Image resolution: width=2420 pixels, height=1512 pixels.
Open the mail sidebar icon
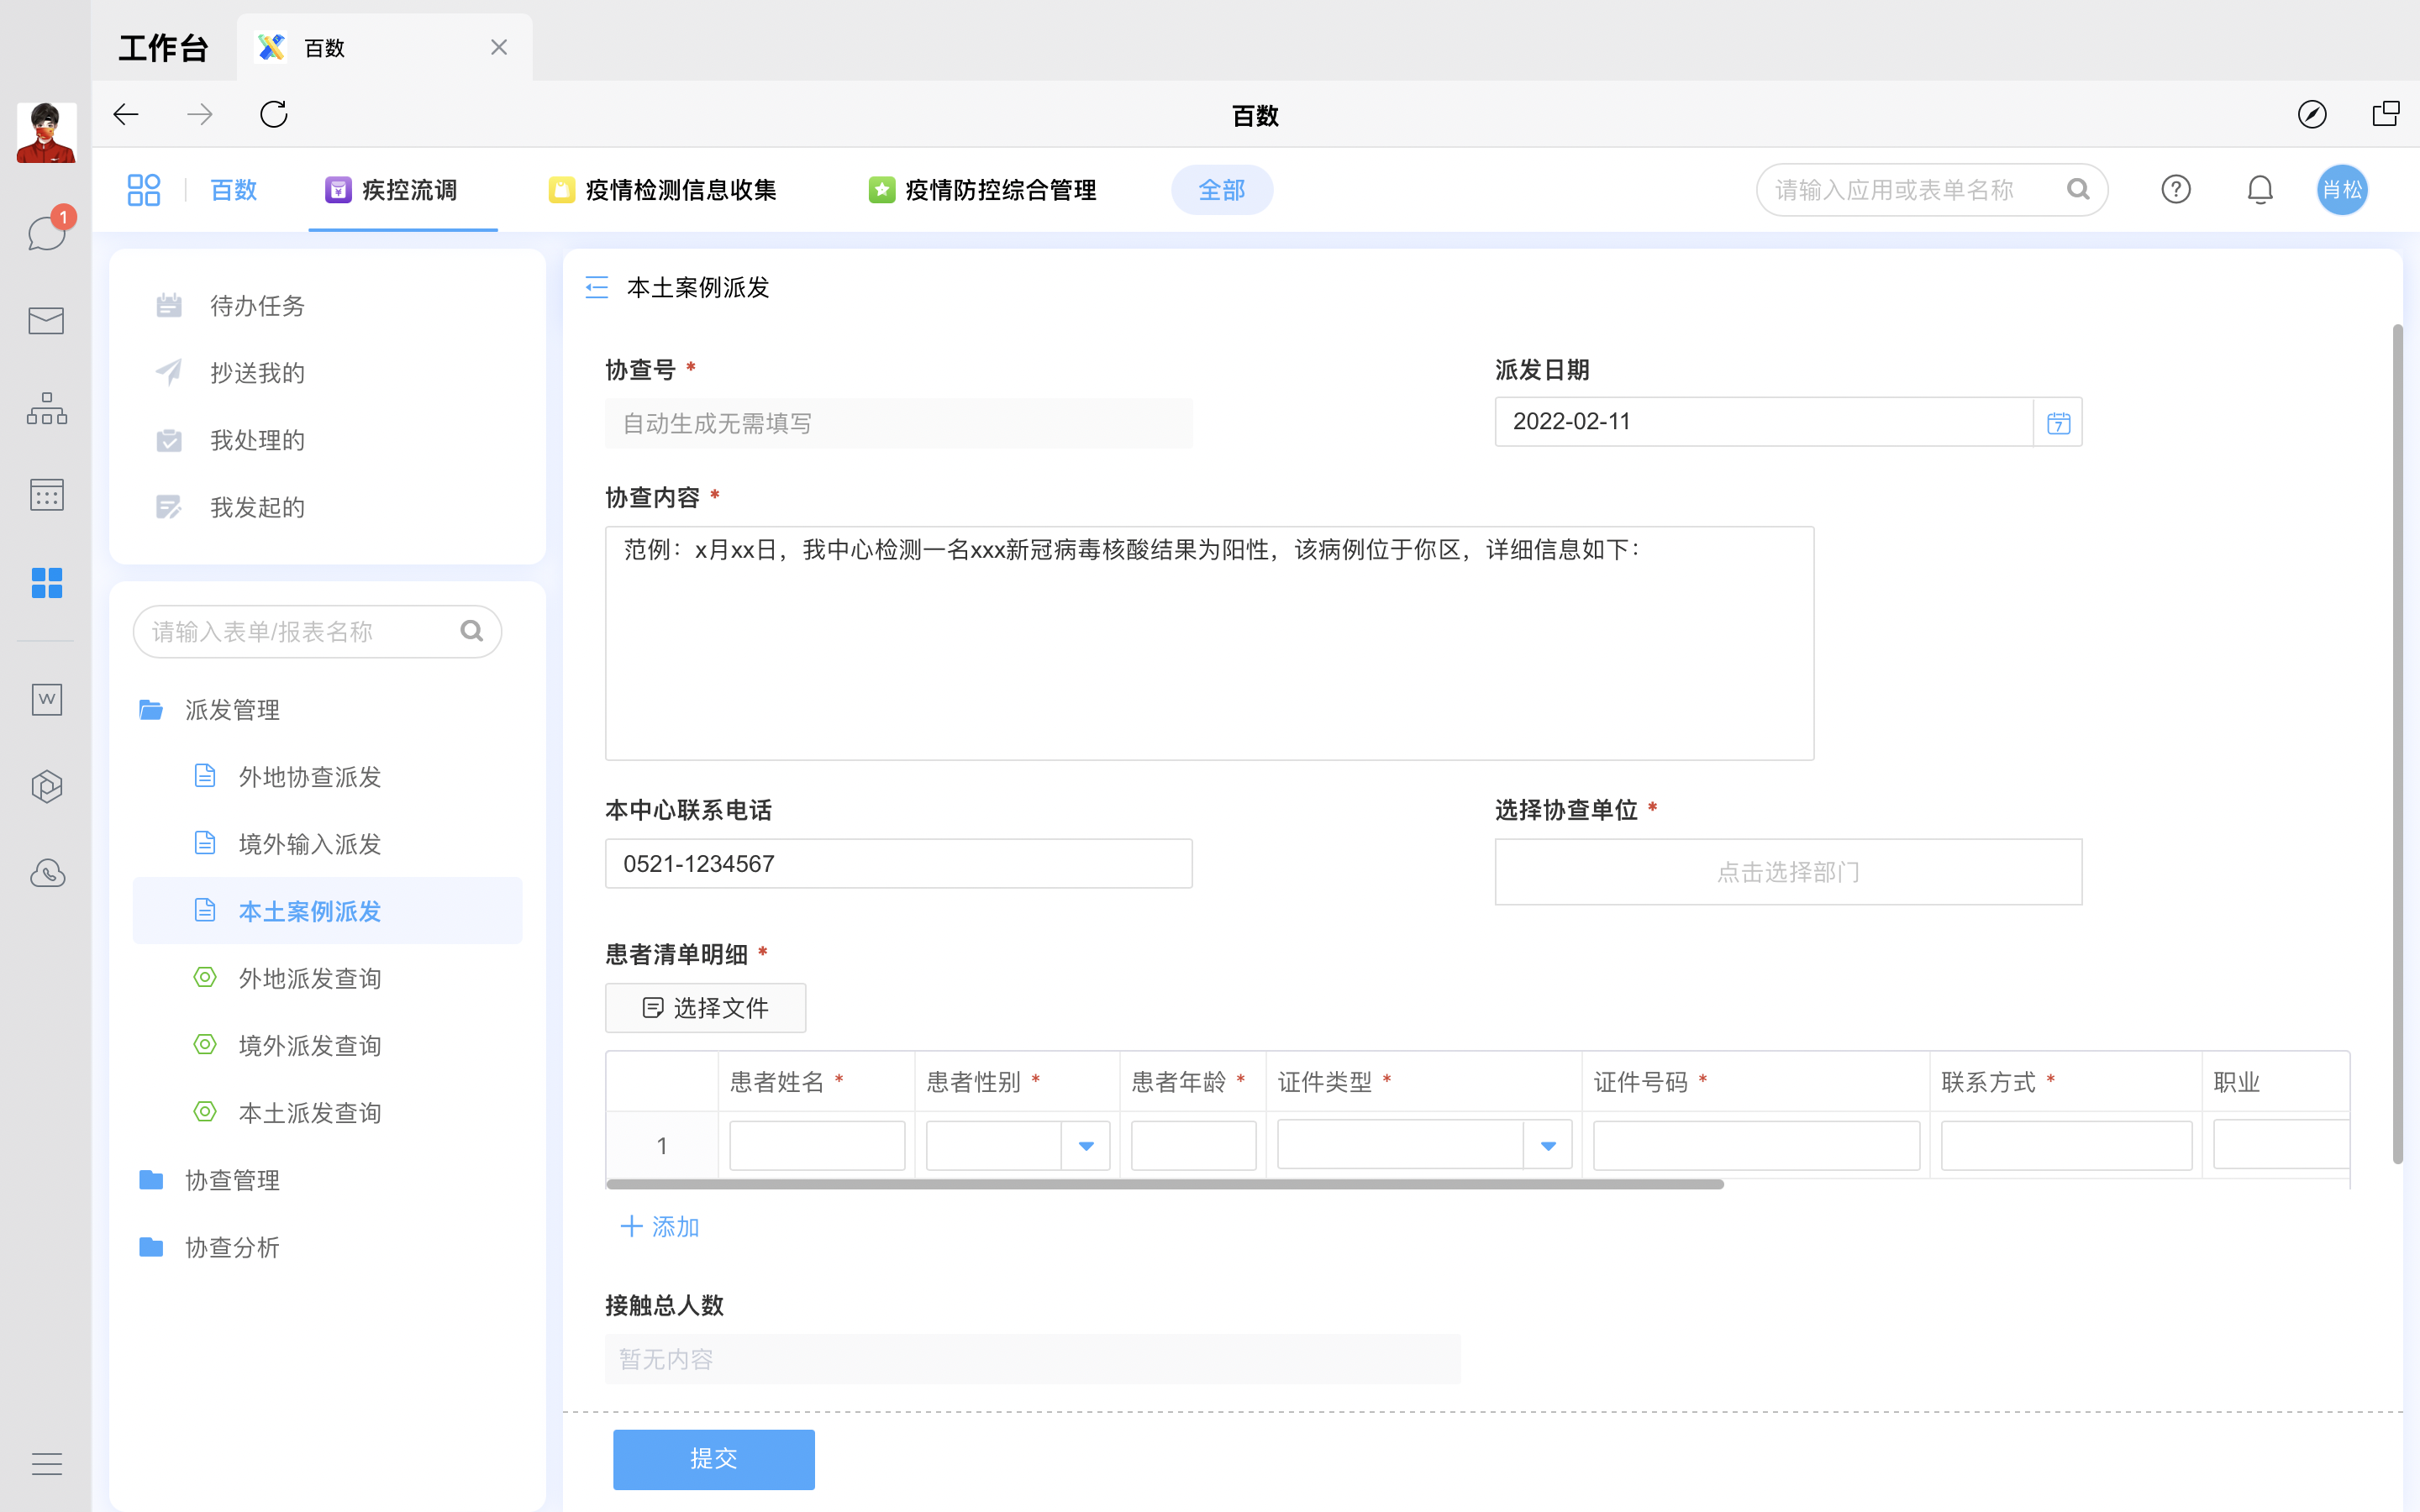(x=46, y=321)
